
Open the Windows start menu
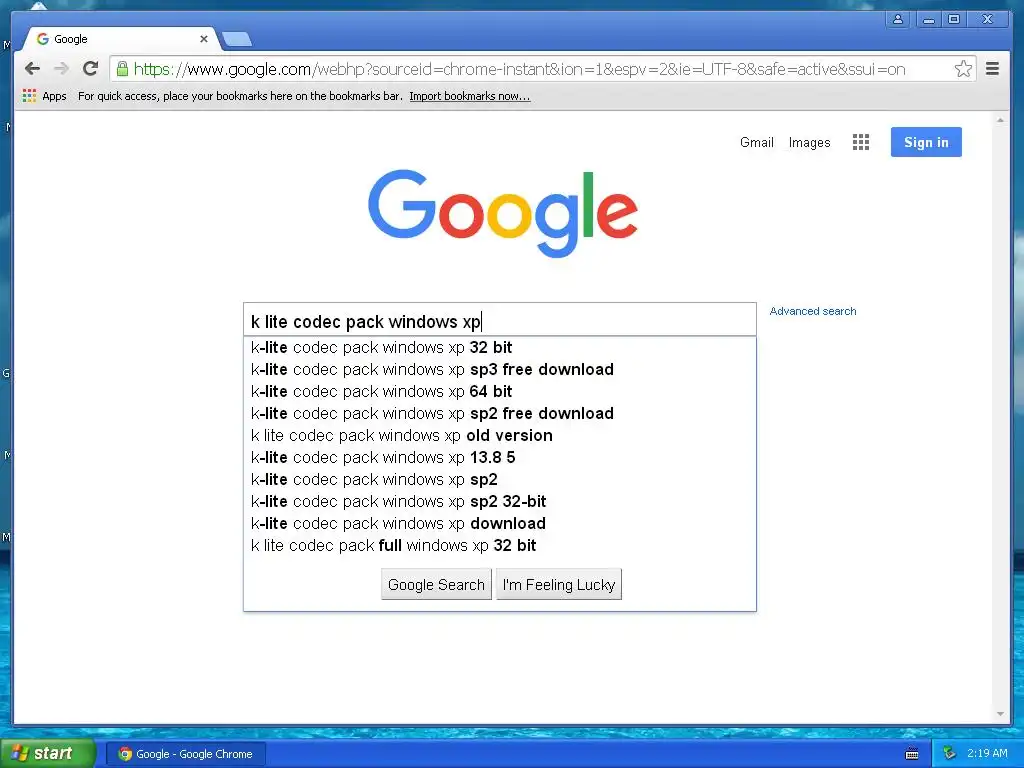(x=48, y=753)
